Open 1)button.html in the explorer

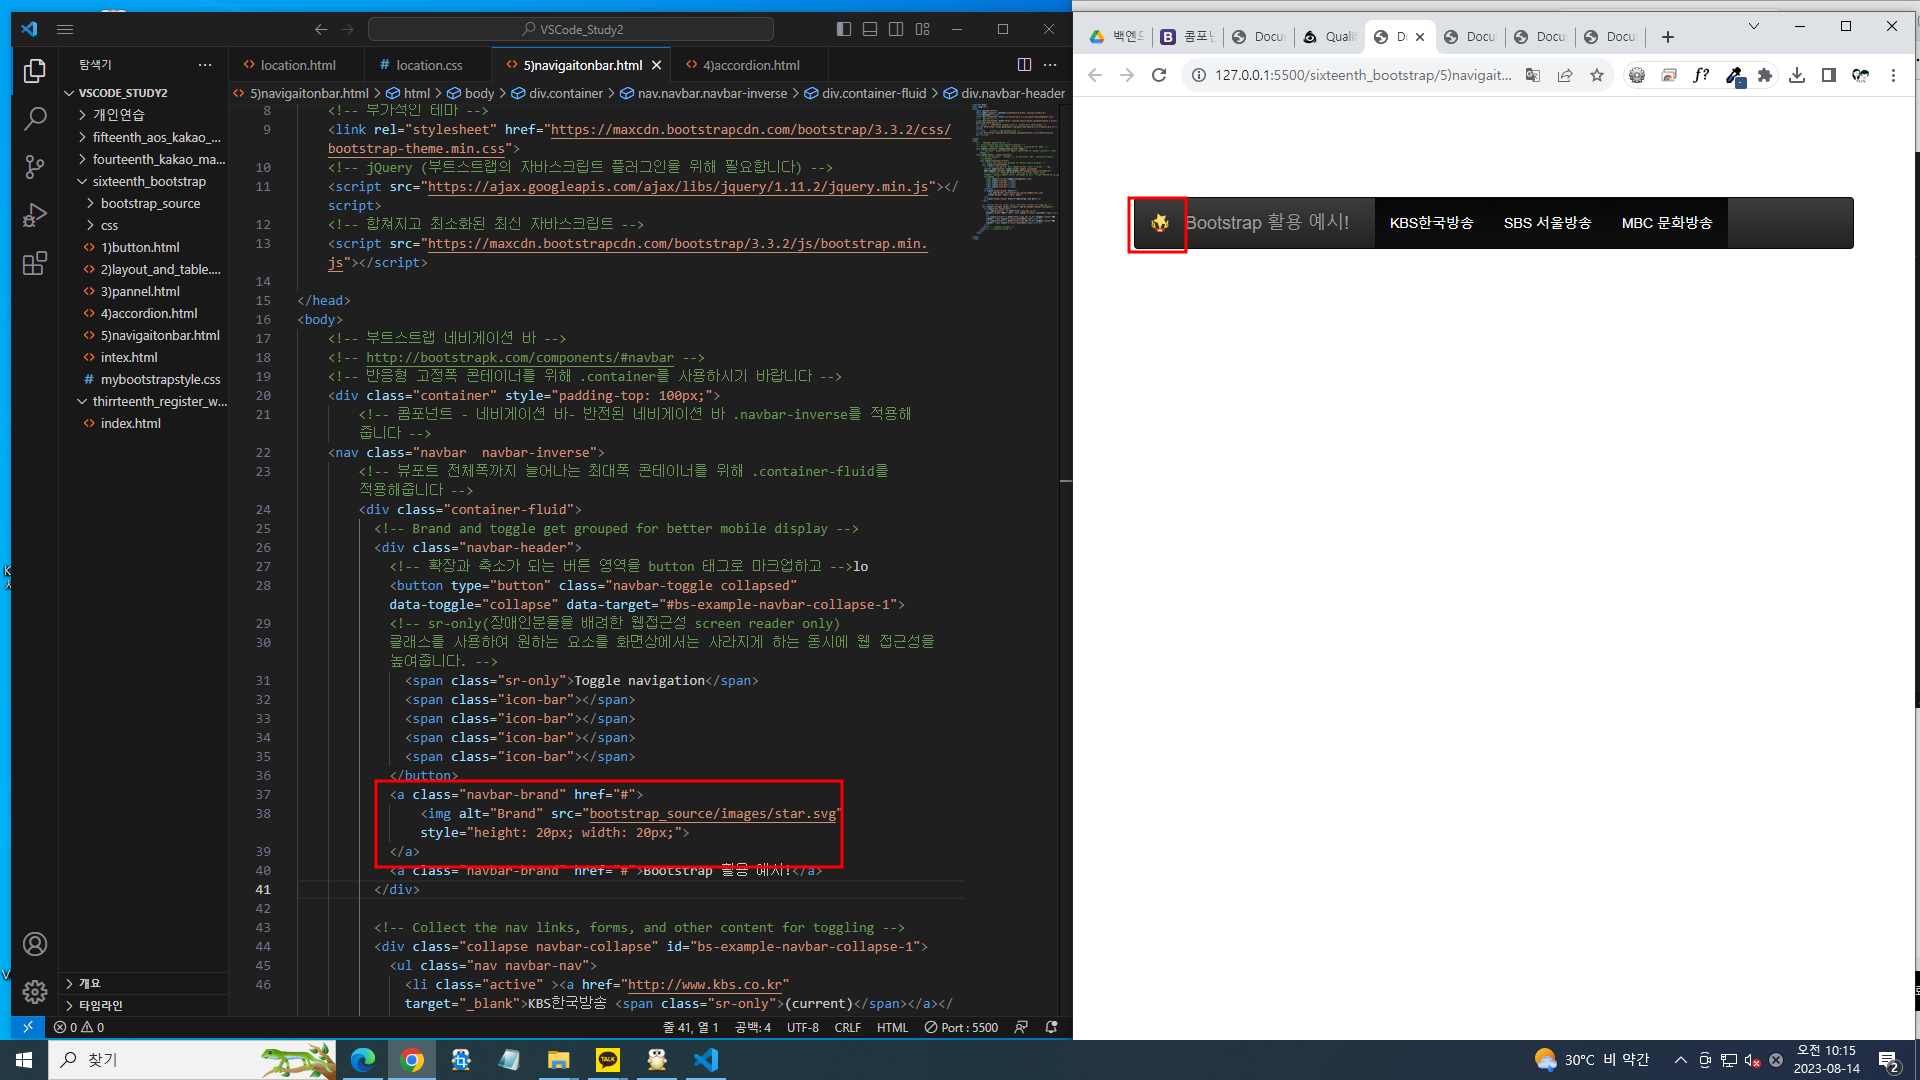140,247
